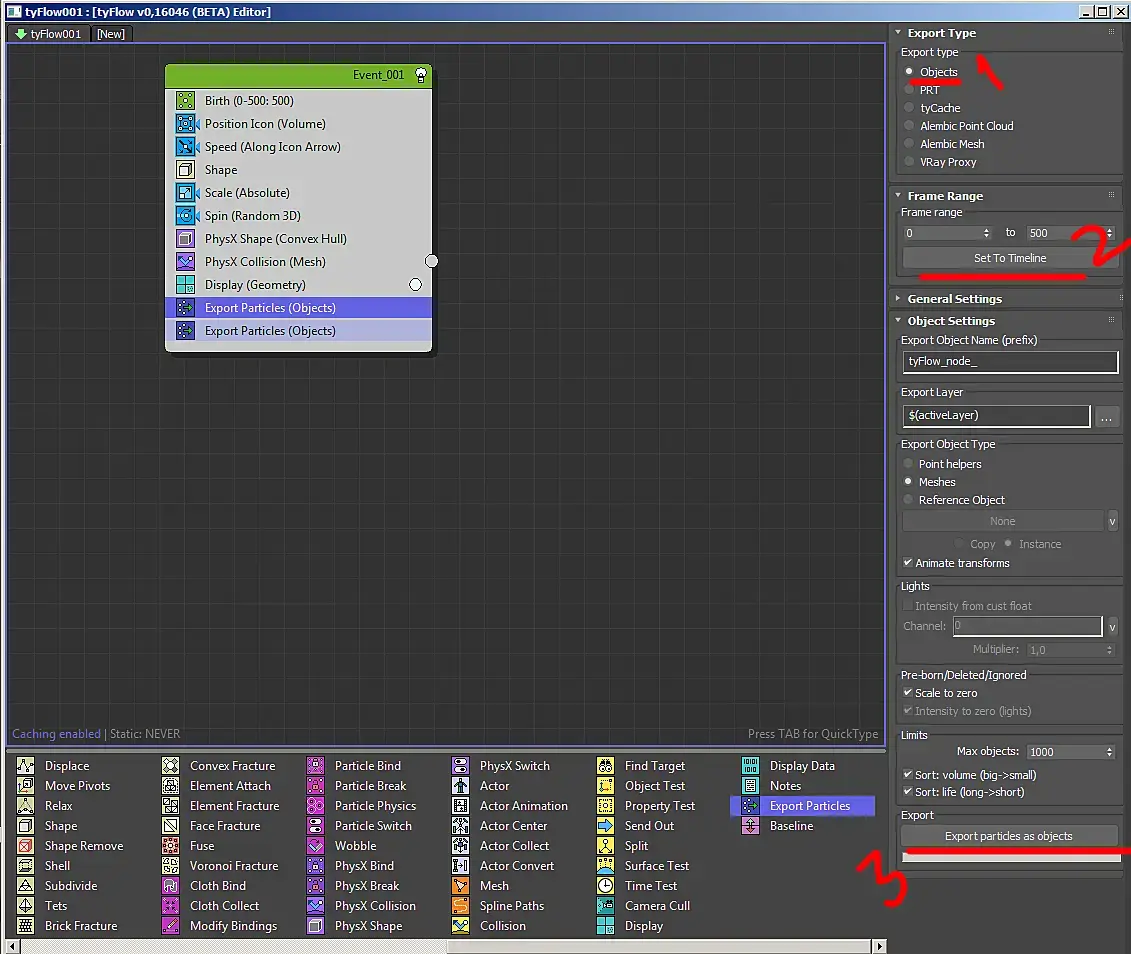The height and width of the screenshot is (954, 1131).
Task: Click the Birth operator icon in Event_001
Action: 185,101
